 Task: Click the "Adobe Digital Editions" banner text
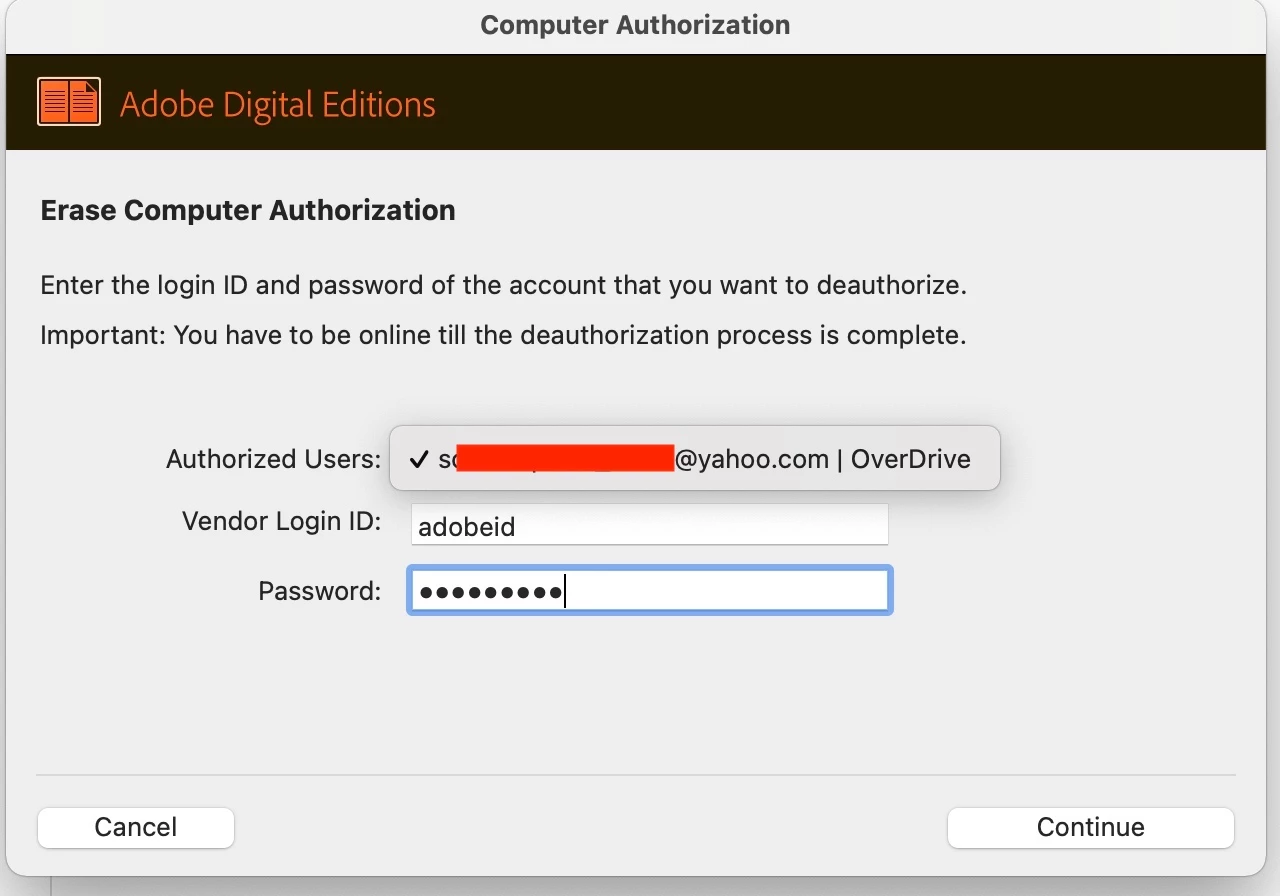[278, 105]
